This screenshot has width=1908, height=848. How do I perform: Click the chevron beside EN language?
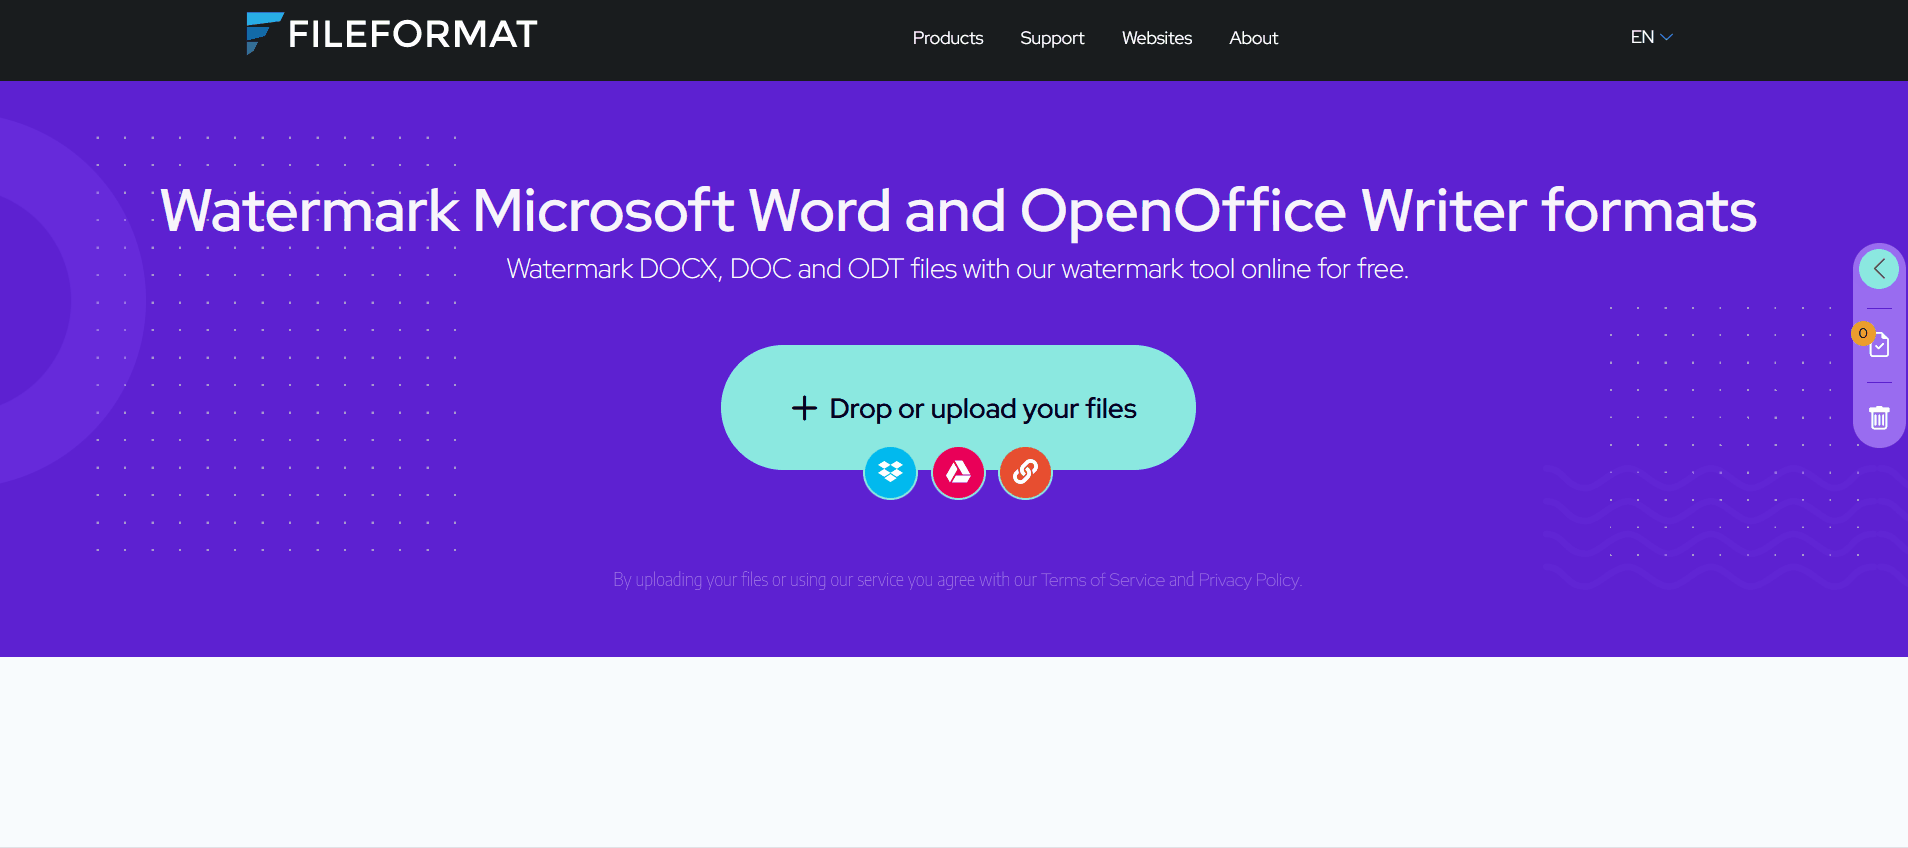1667,37
